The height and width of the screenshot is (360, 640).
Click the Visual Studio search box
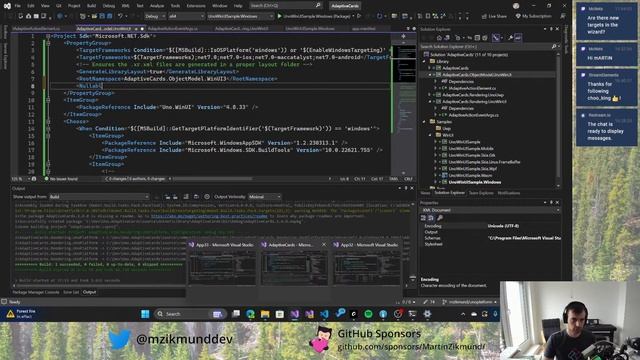(285, 6)
